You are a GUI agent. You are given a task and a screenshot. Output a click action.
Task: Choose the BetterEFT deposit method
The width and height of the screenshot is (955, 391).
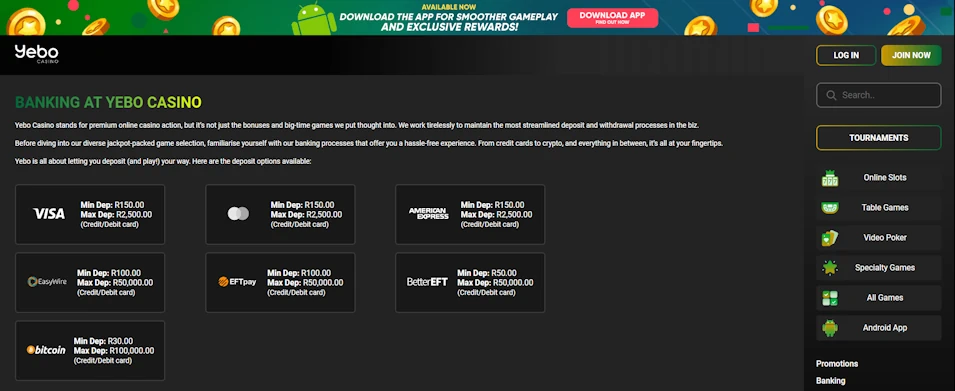tap(470, 283)
